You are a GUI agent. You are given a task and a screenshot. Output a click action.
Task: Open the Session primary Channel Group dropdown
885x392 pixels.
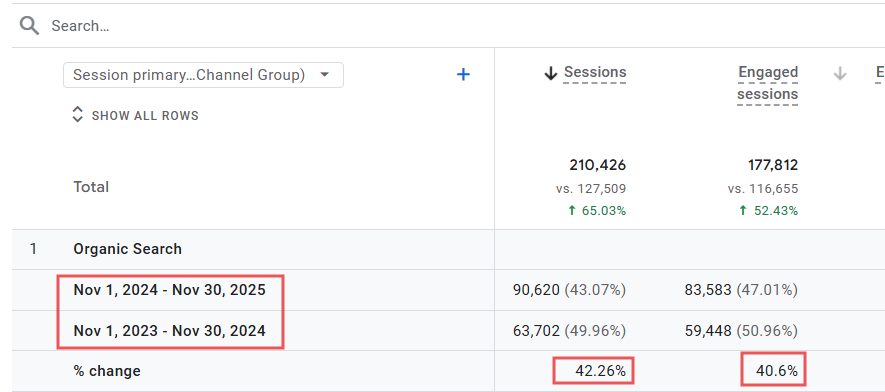tap(203, 75)
